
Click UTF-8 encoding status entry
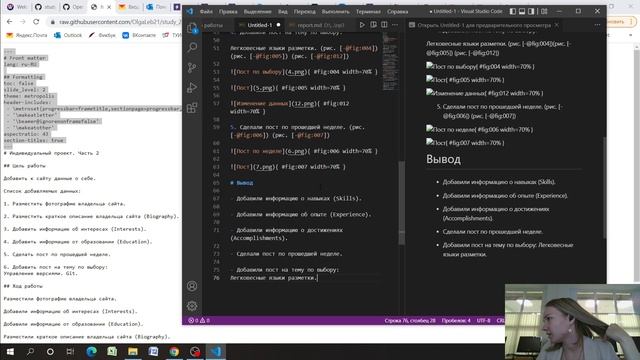[x=483, y=320]
